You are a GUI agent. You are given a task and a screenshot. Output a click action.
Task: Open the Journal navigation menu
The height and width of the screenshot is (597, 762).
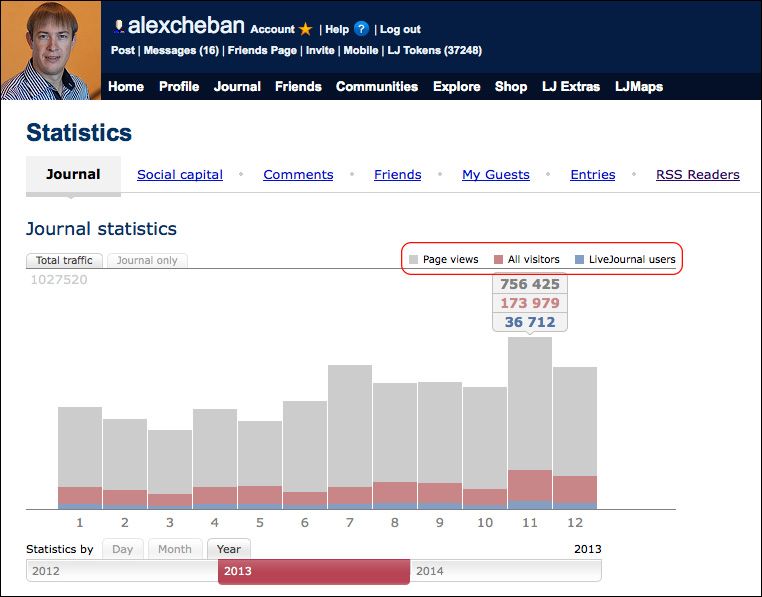click(237, 87)
